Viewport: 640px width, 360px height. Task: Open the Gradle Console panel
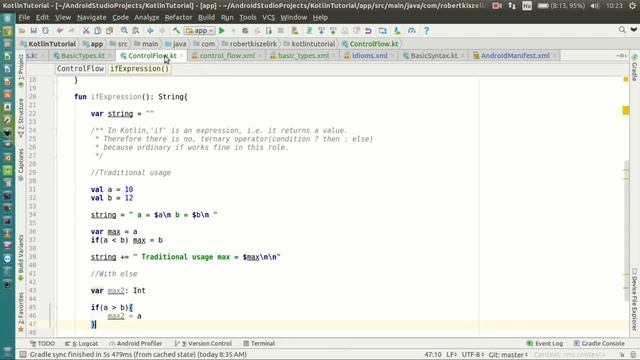pos(599,344)
